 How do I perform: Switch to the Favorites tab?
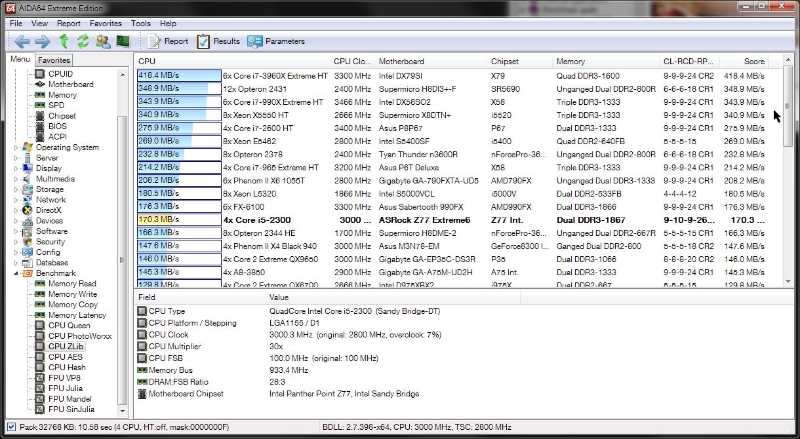[x=54, y=60]
